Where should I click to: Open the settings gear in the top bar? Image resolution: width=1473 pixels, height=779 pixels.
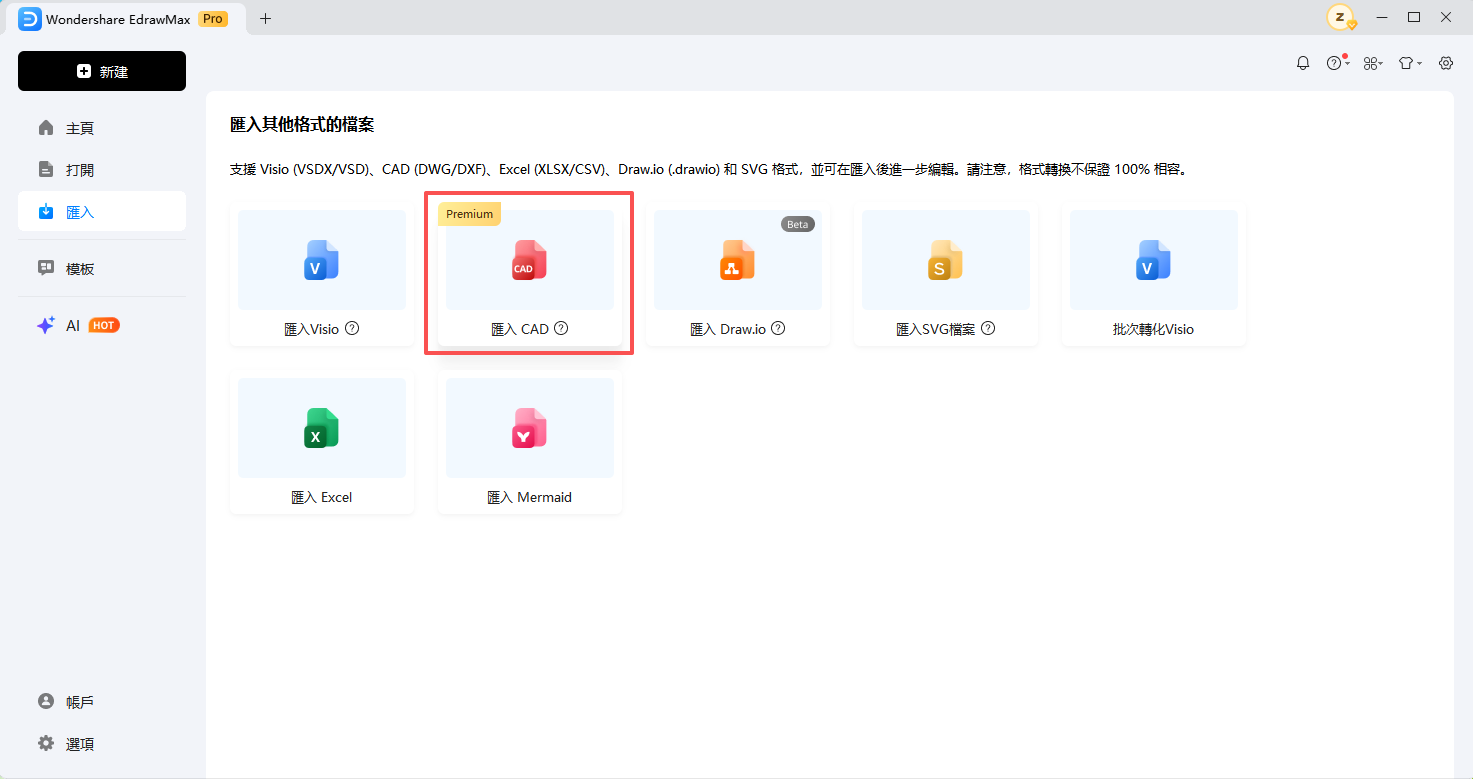tap(1445, 62)
